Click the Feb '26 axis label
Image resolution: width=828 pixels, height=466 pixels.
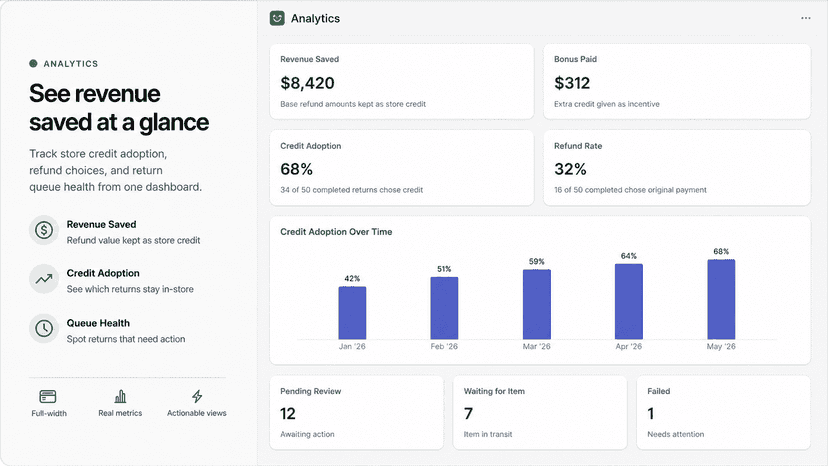[444, 347]
